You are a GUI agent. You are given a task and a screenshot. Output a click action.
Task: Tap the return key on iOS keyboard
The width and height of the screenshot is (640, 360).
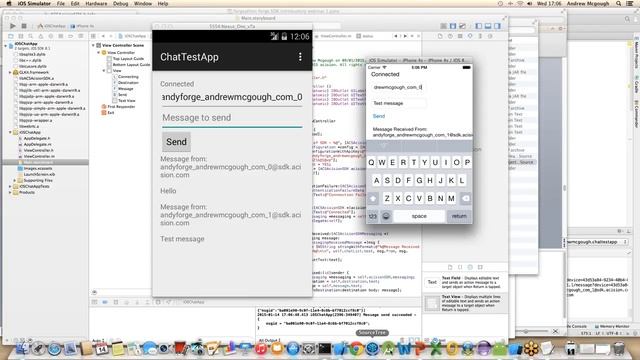coord(459,216)
